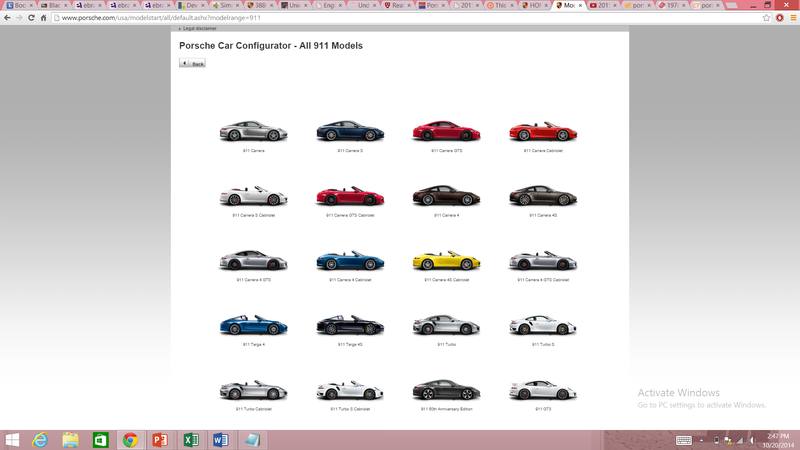Screen dimensions: 800x450
Task: Open PowerPoint from the taskbar
Action: pos(160,440)
